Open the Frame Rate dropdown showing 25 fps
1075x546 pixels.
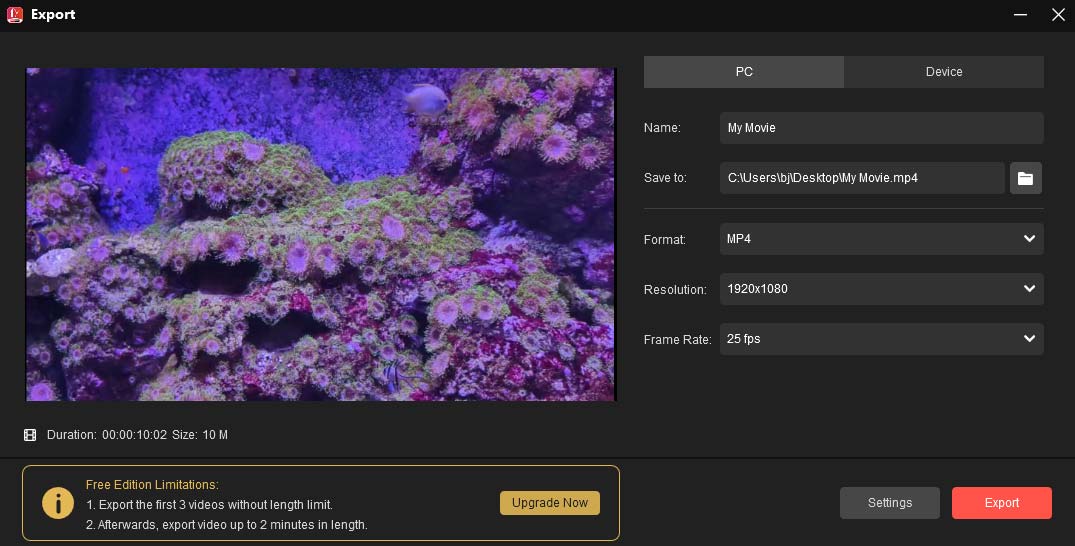click(882, 339)
